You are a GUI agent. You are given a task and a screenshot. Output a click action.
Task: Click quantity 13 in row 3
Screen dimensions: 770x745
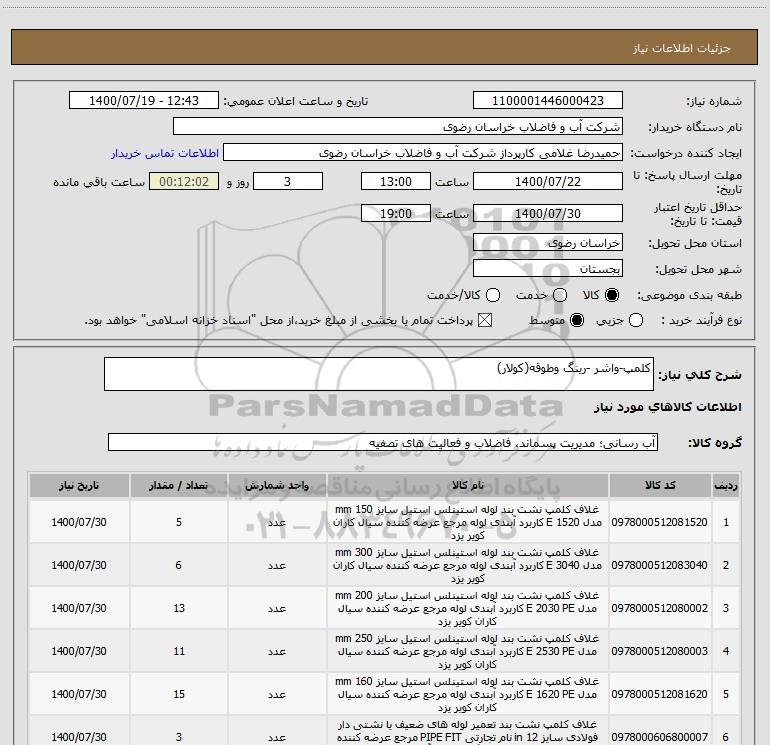[179, 608]
